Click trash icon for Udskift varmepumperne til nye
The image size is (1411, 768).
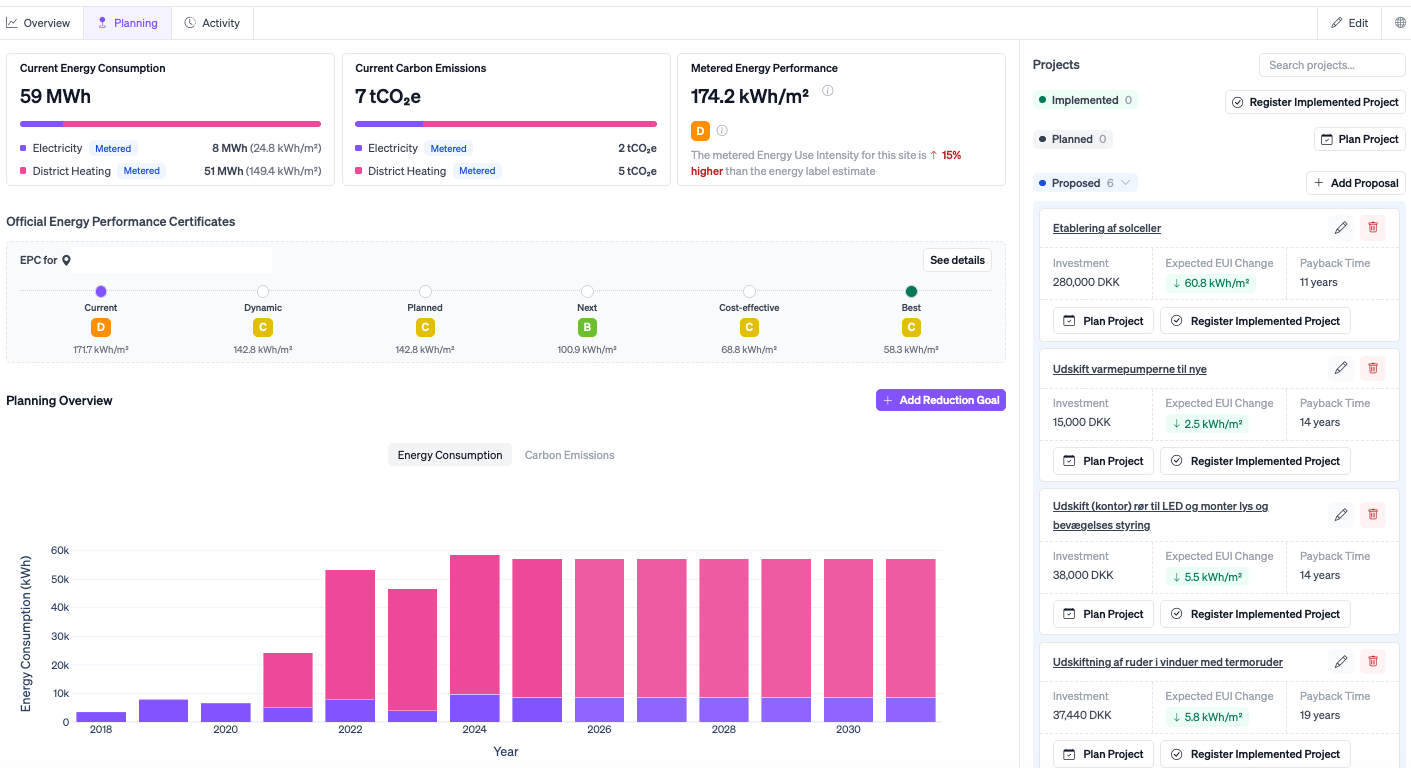point(1372,368)
